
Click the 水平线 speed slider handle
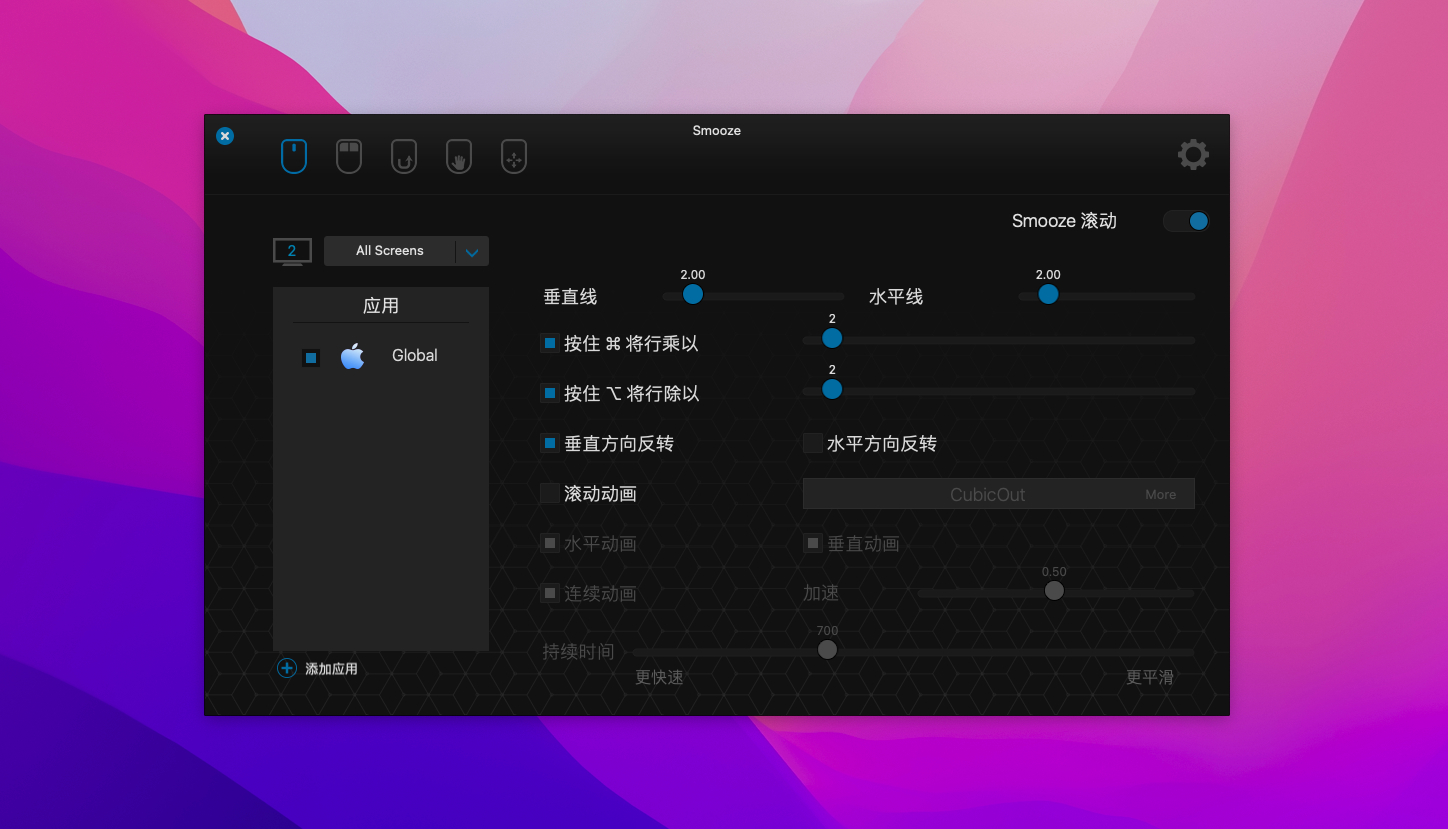(1048, 294)
